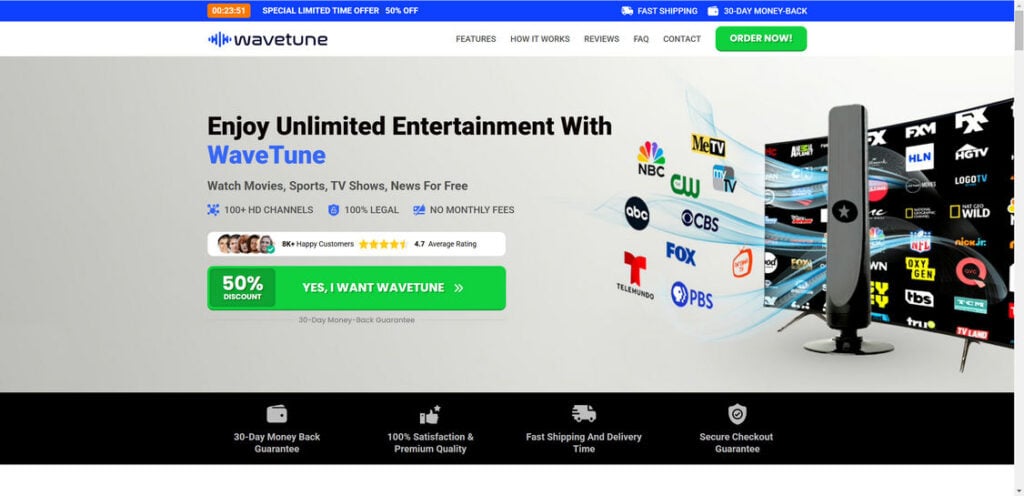Click "Secure Checkout Guarantee" text
The image size is (1024, 496).
coord(736,442)
